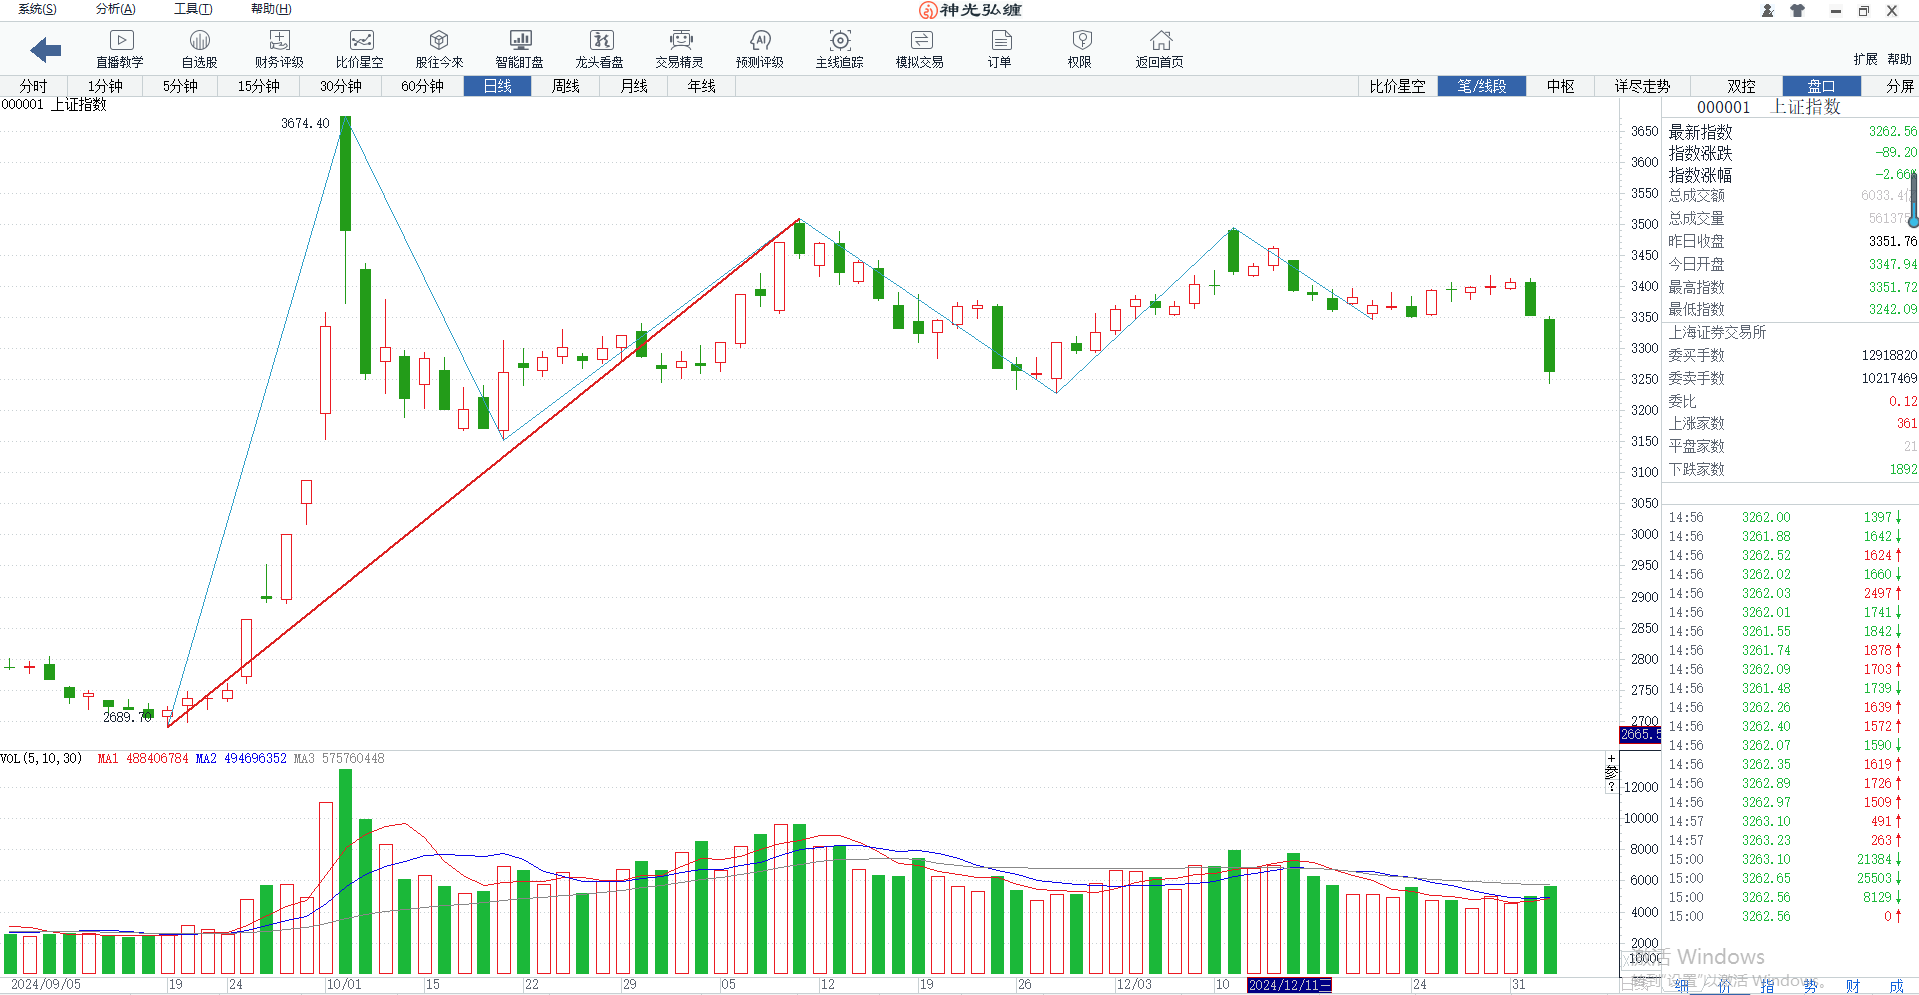This screenshot has width=1919, height=995.
Task: Select the 60分钟 period tab
Action: point(422,86)
